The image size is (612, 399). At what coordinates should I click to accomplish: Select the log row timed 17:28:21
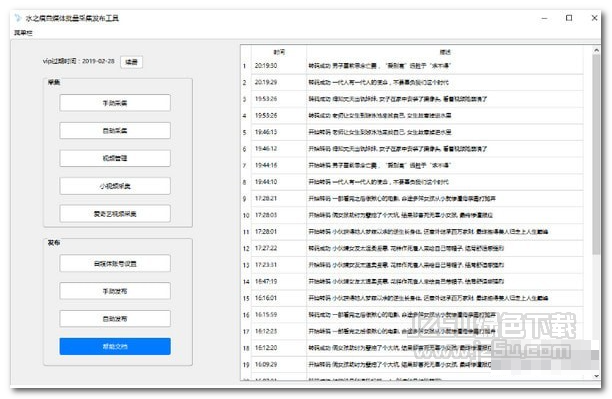tap(412, 199)
